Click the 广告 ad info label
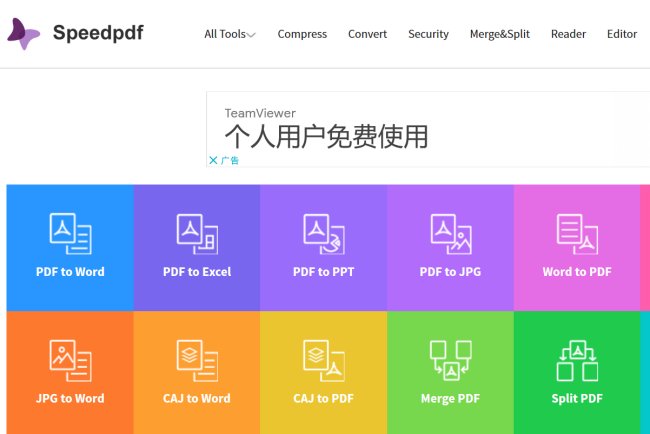The width and height of the screenshot is (650, 434). pyautogui.click(x=230, y=160)
